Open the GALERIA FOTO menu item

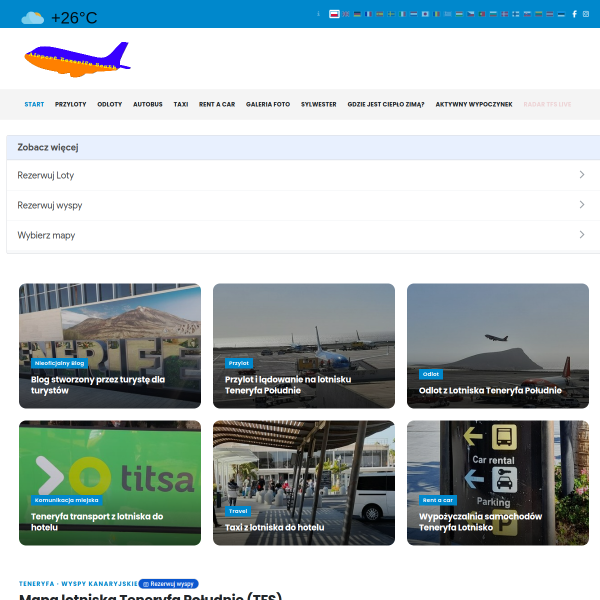[268, 104]
